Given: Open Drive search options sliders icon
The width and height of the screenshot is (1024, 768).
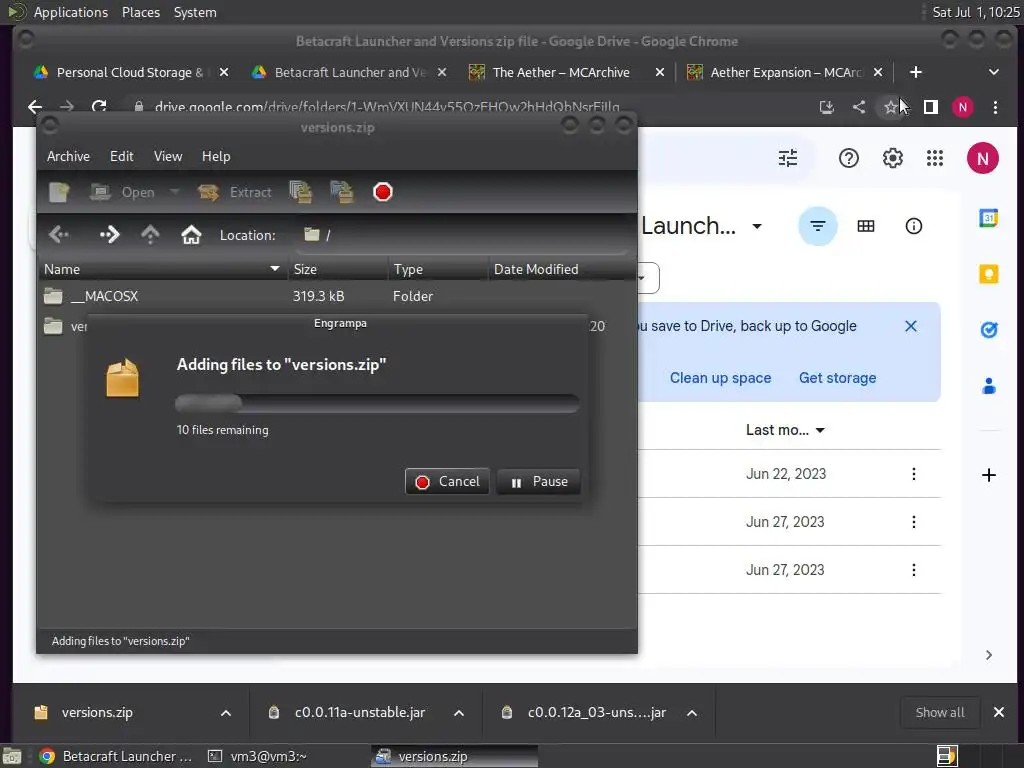Looking at the screenshot, I should 788,158.
